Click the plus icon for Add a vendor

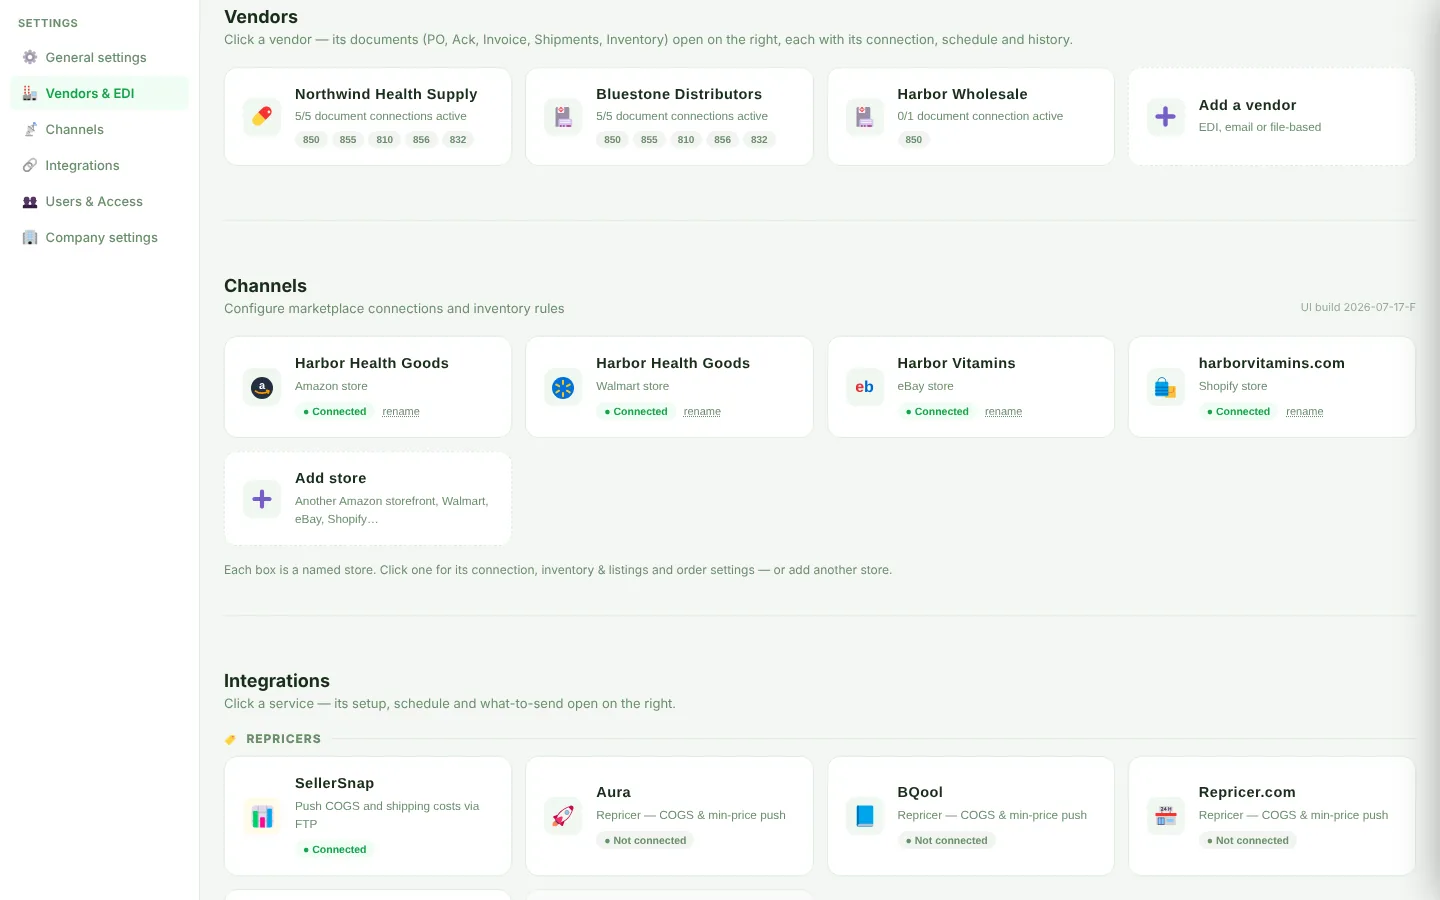click(x=1166, y=117)
